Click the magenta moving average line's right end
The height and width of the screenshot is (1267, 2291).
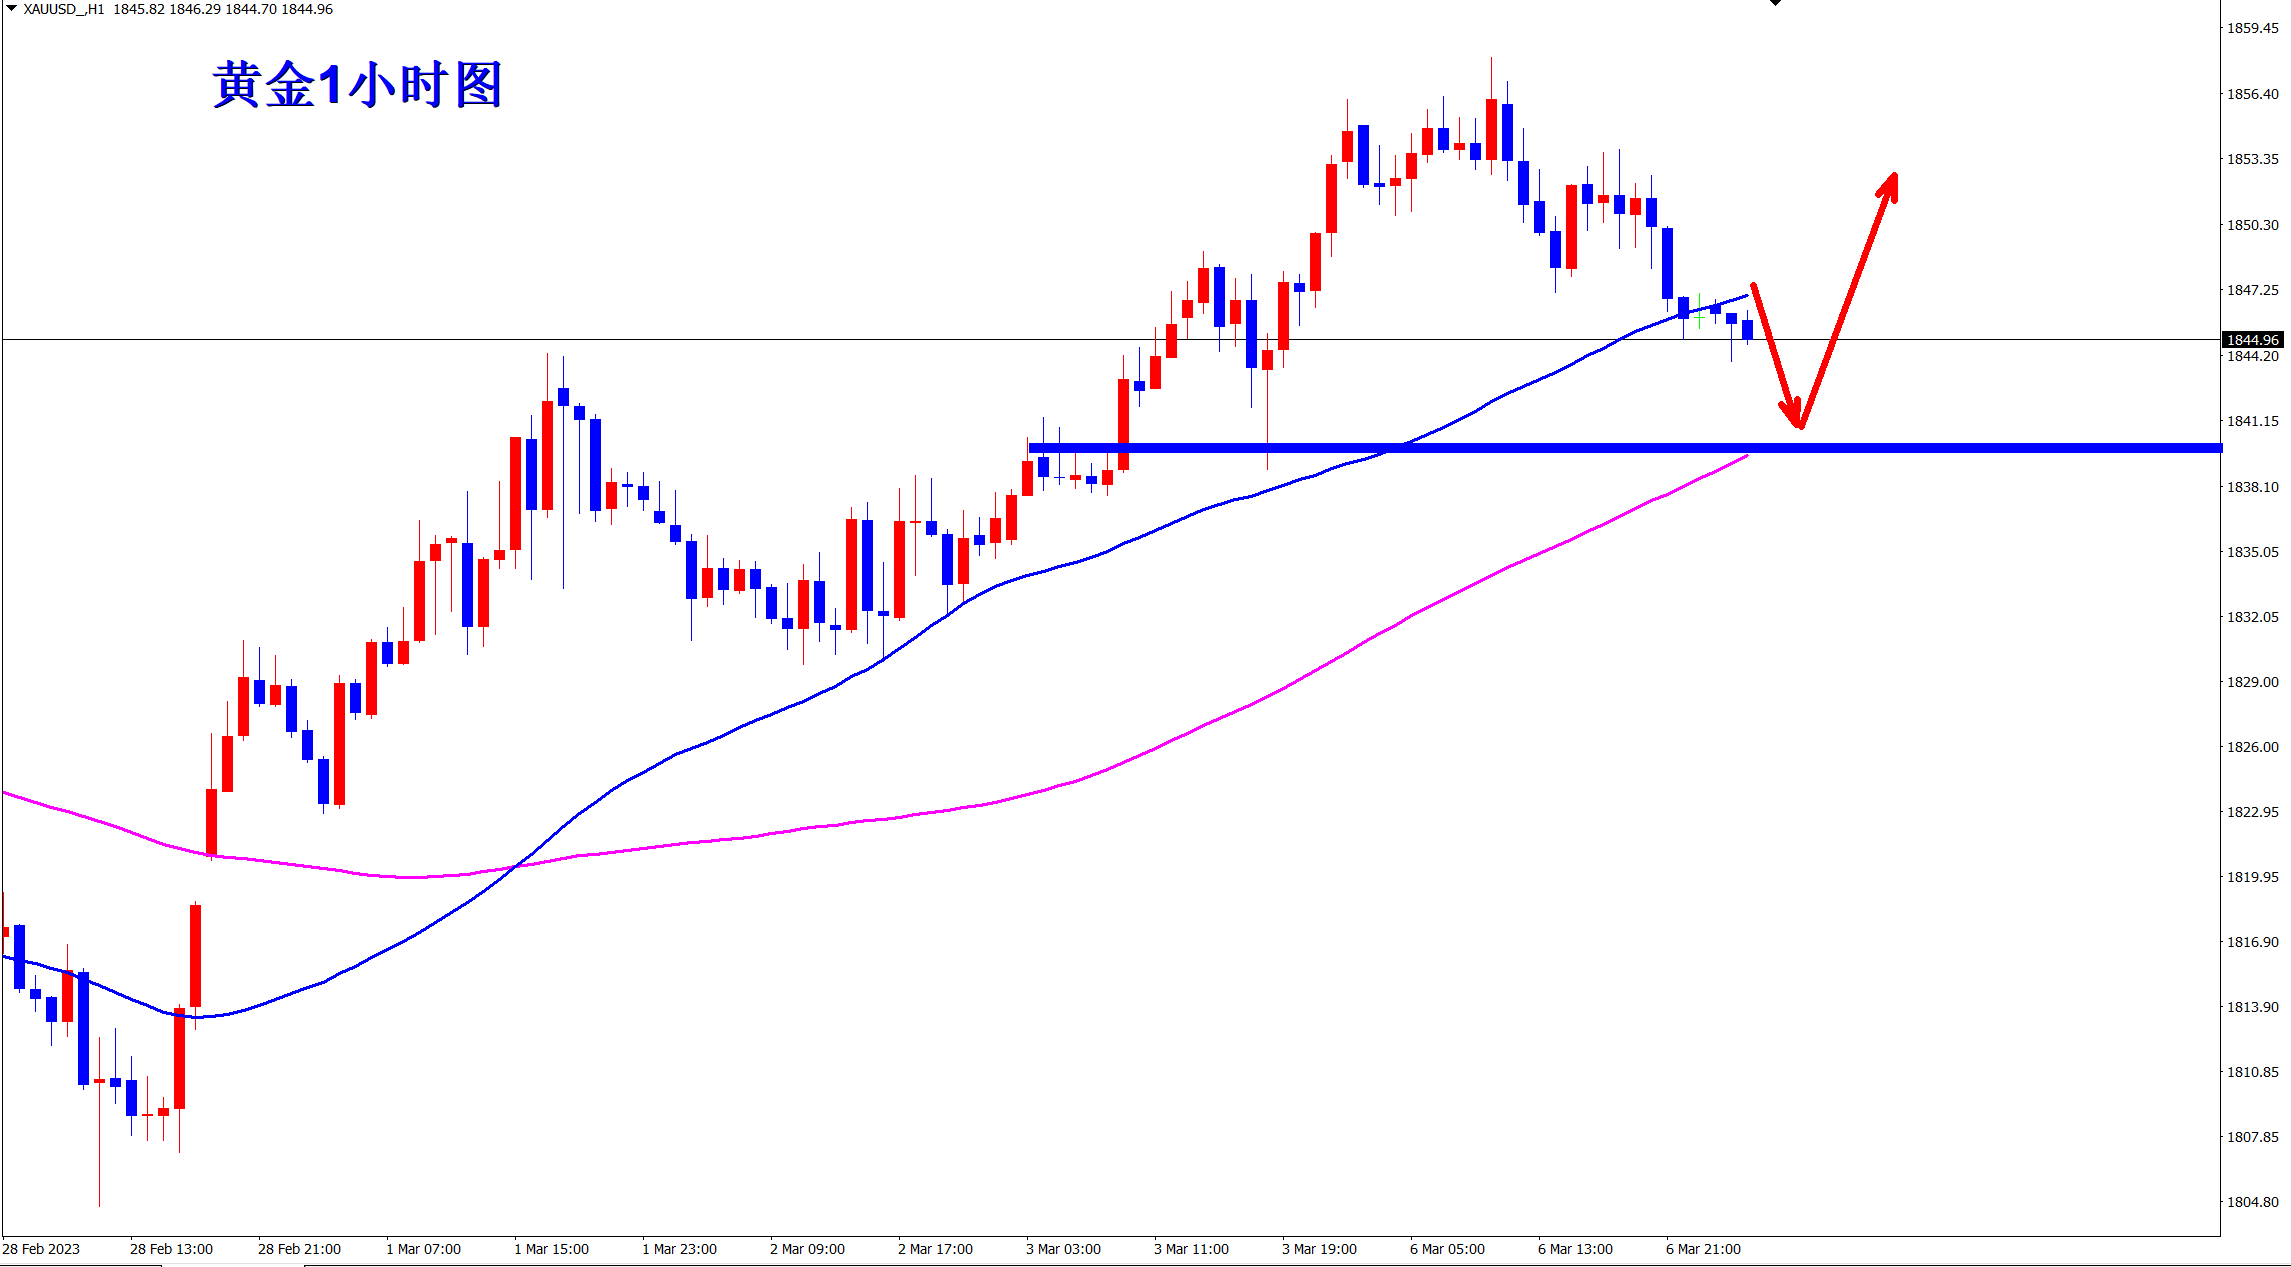[x=1745, y=457]
